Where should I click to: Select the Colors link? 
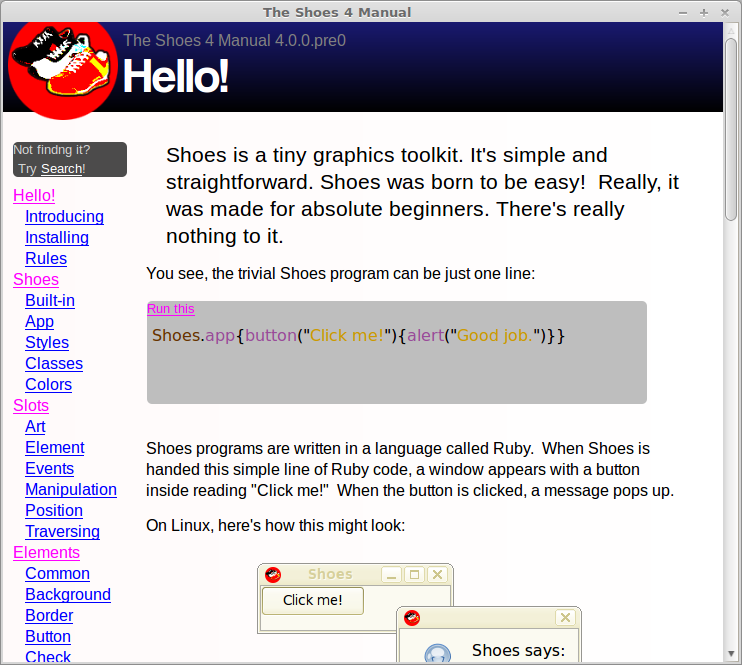tap(48, 384)
